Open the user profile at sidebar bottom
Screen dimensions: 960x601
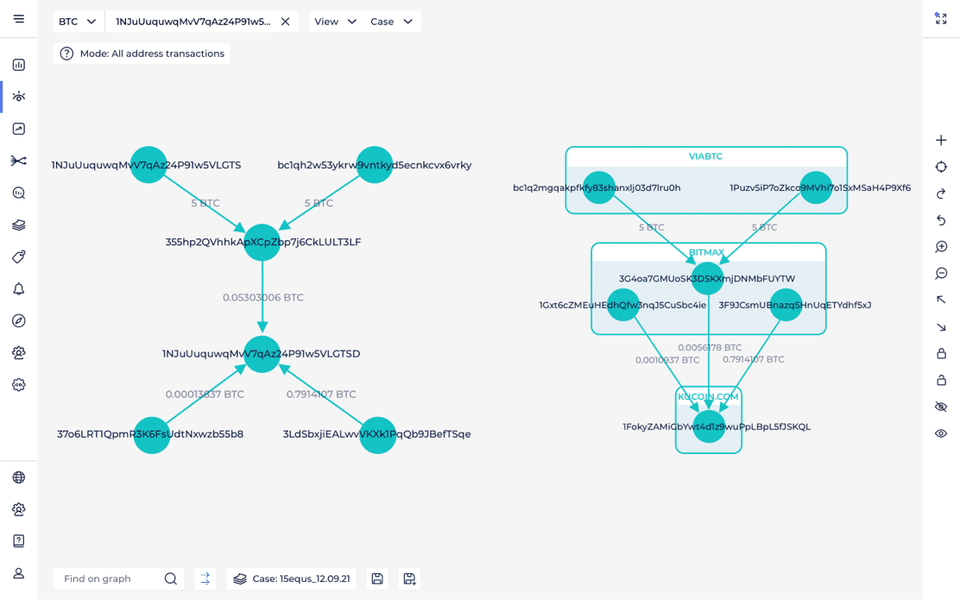[18, 573]
